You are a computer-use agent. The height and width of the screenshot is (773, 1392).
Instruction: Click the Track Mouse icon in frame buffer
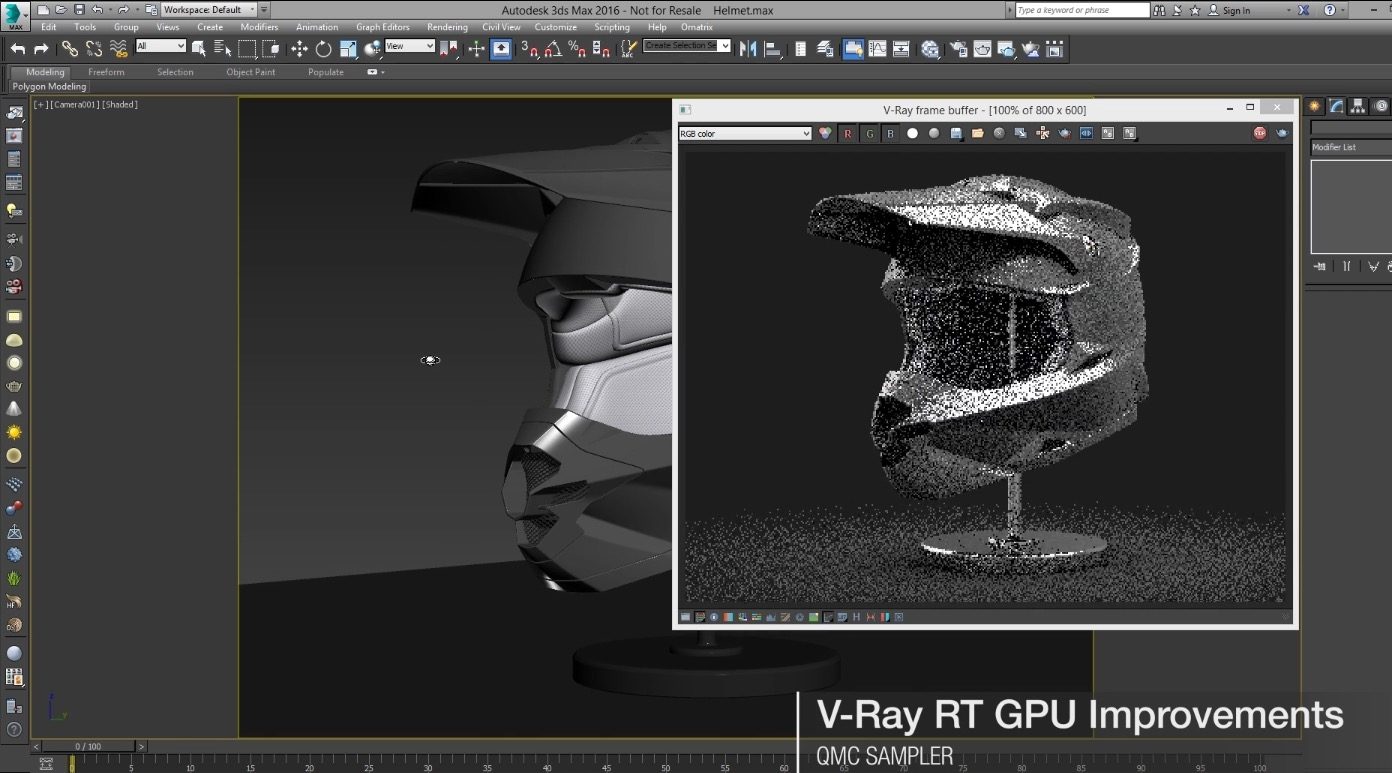[1043, 133]
